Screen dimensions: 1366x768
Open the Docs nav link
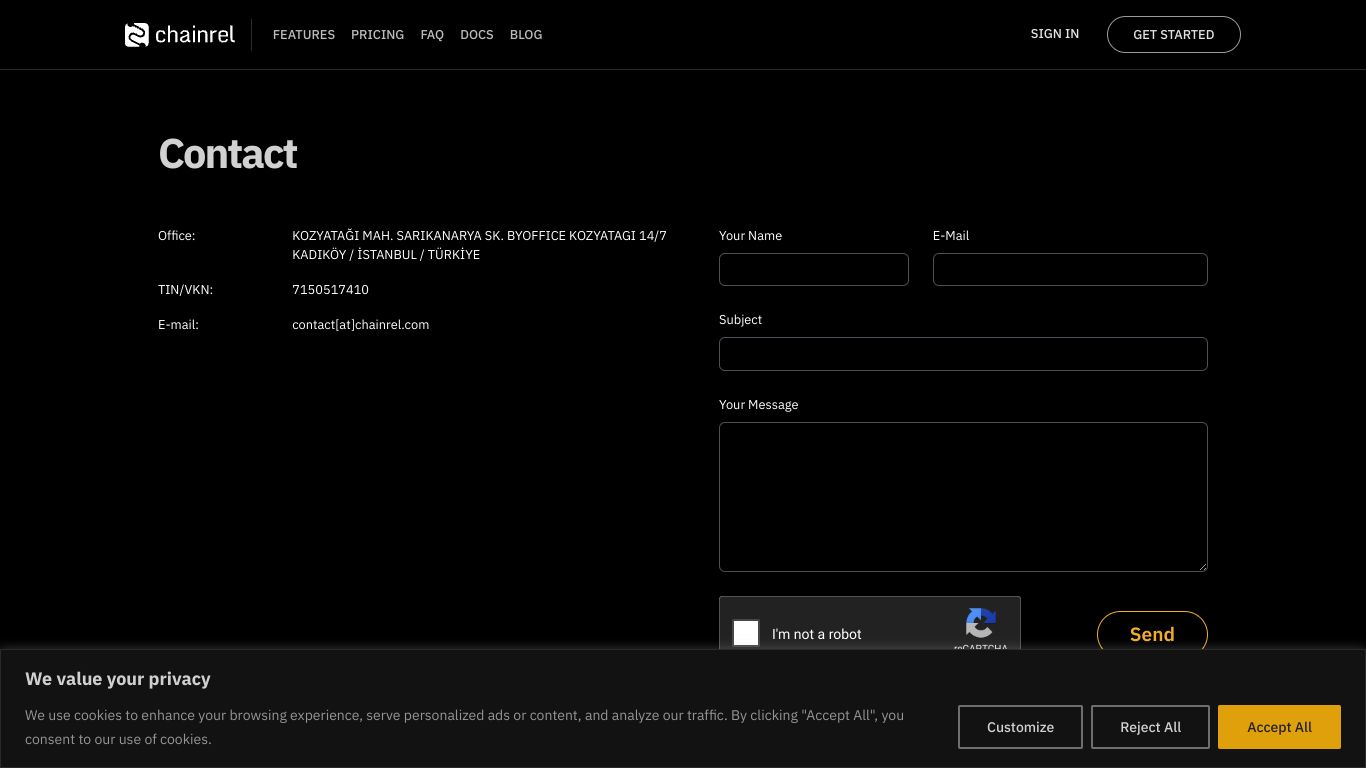pyautogui.click(x=477, y=34)
